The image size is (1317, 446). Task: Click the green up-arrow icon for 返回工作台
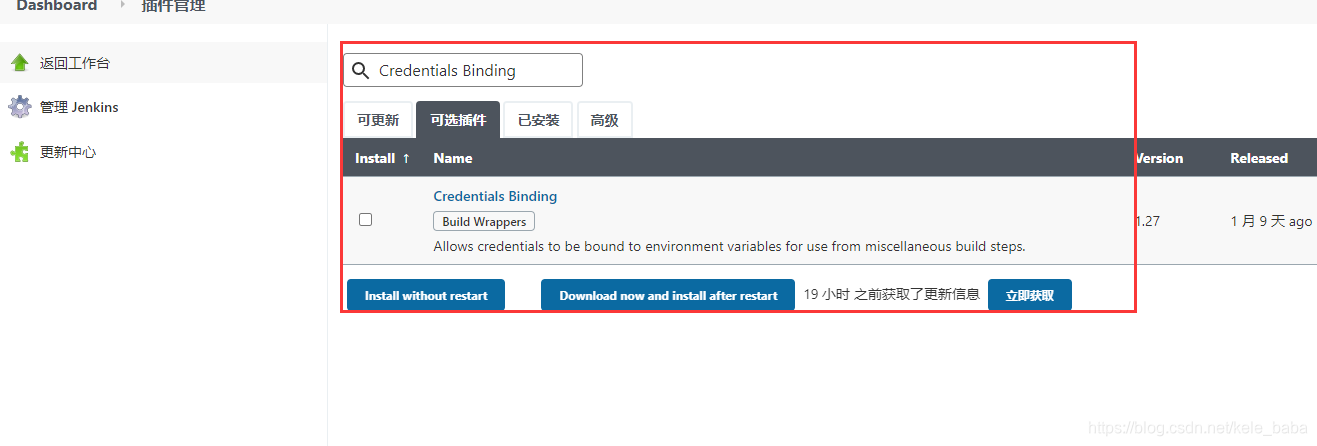19,63
